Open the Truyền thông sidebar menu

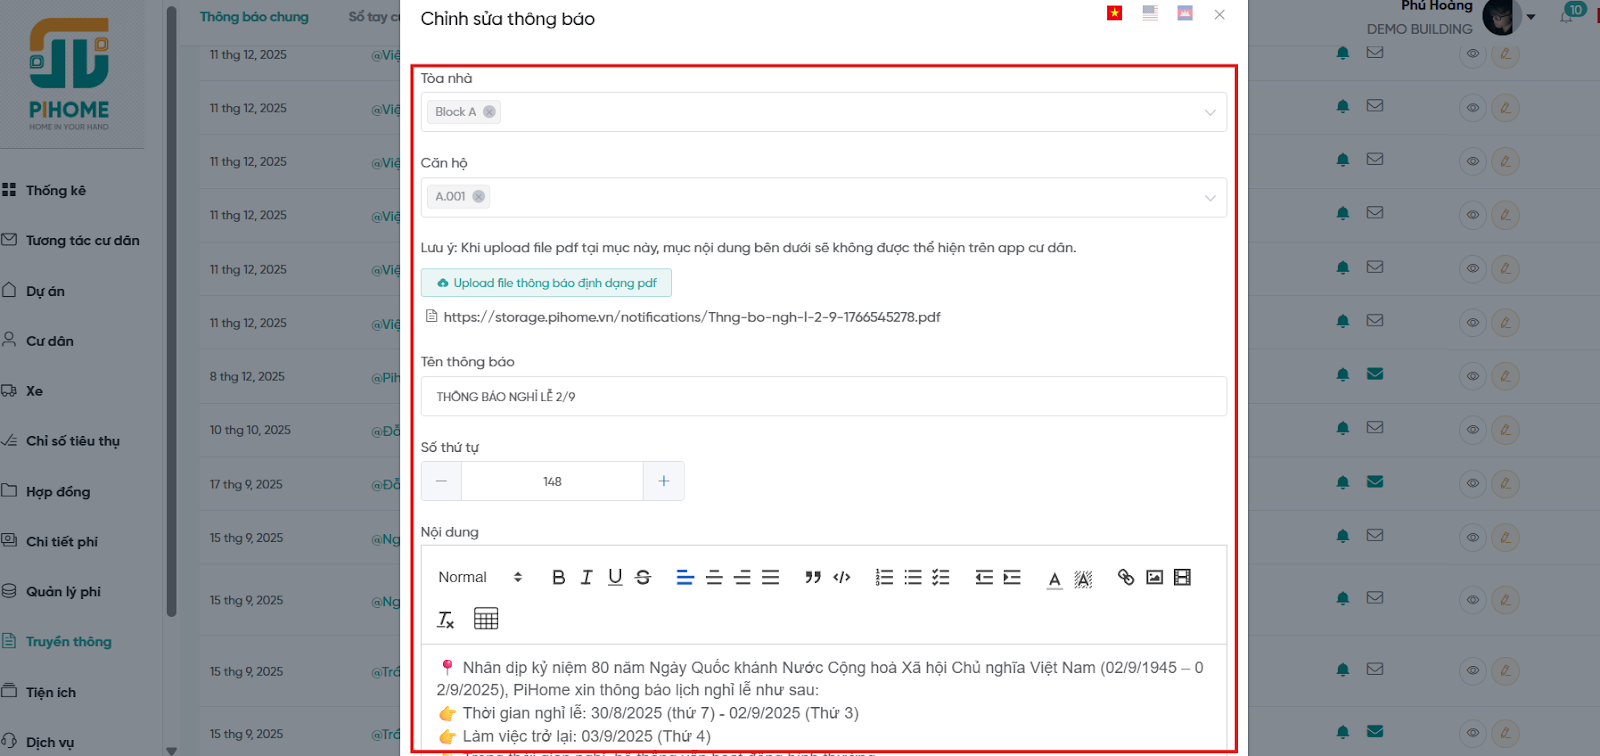click(68, 642)
